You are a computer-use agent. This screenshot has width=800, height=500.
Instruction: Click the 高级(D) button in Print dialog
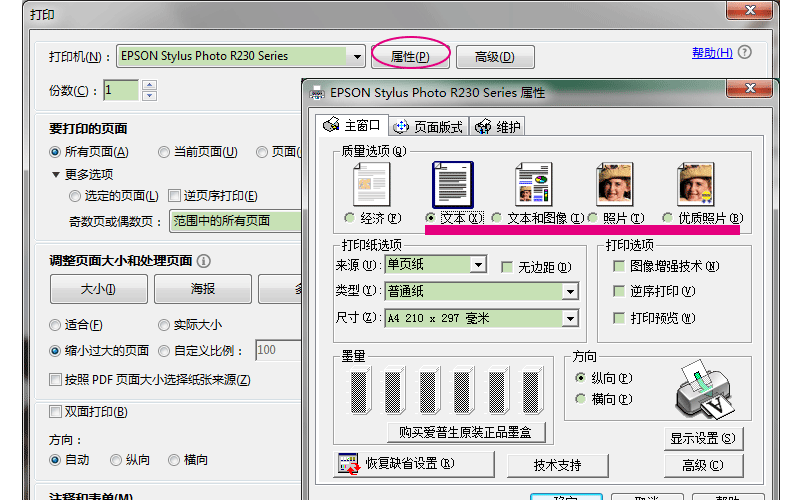pyautogui.click(x=495, y=57)
